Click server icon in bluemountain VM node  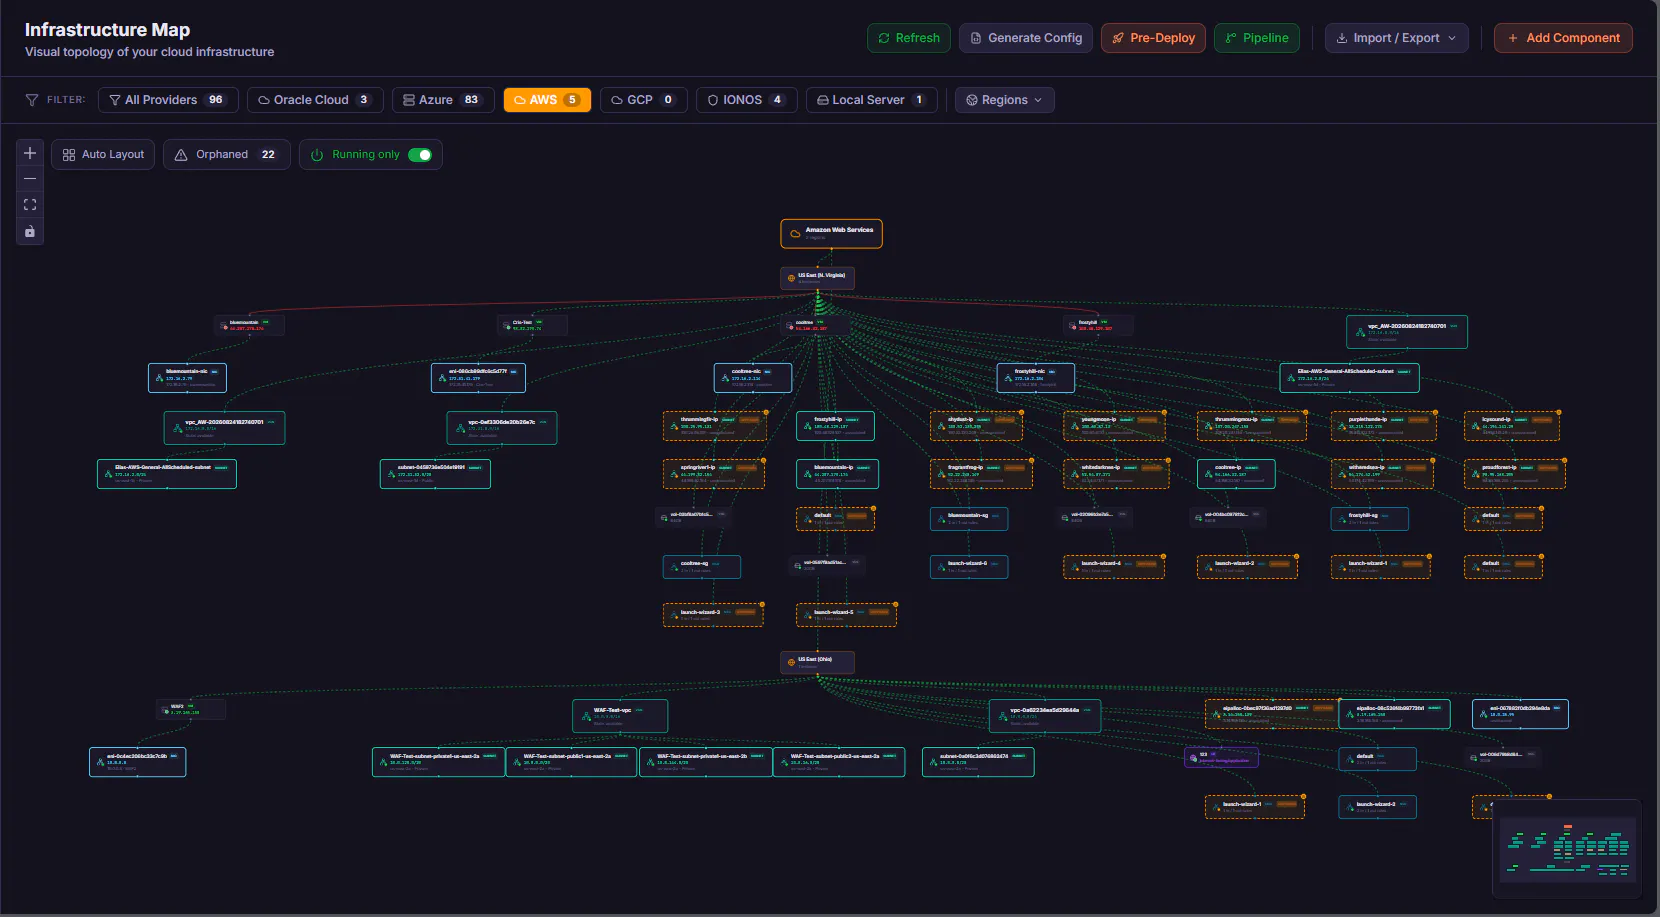[223, 325]
